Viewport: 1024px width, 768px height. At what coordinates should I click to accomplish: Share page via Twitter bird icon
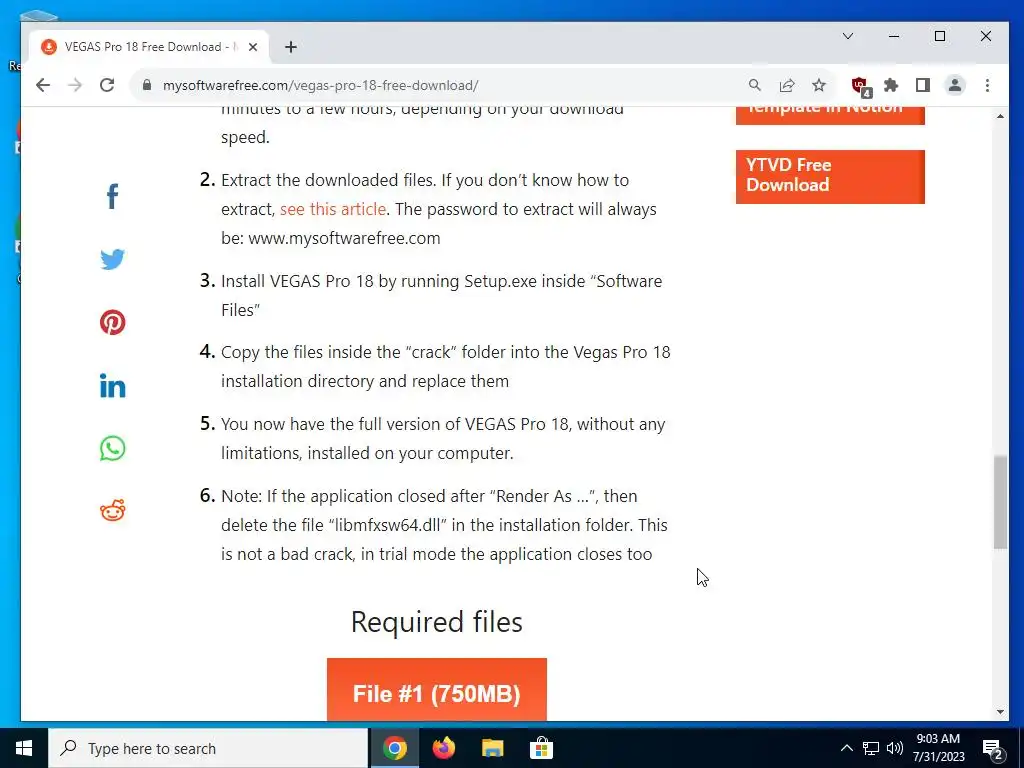(112, 259)
